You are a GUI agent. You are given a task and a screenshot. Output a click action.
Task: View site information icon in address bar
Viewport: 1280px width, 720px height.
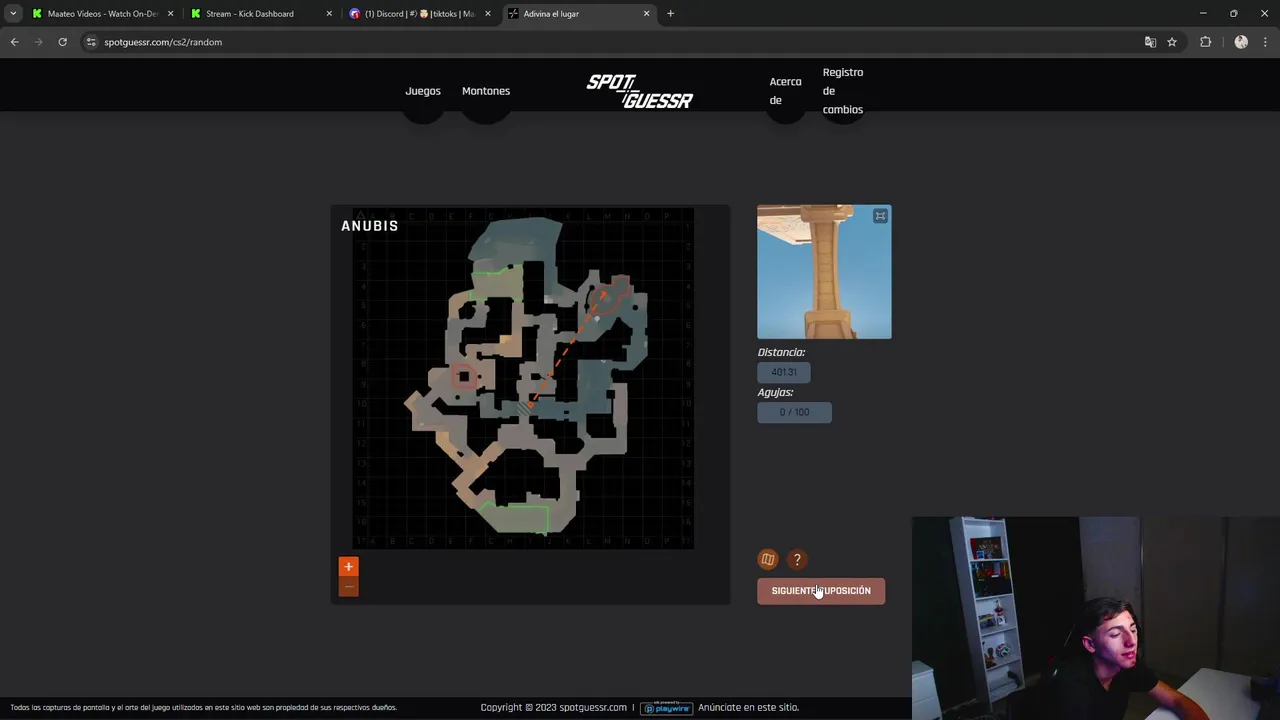(x=91, y=42)
